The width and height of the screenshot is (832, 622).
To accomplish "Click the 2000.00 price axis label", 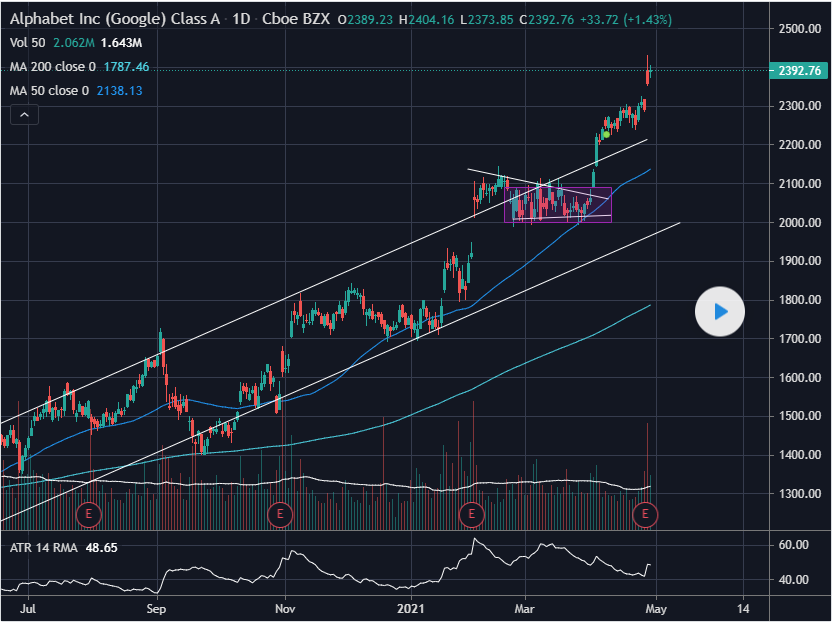I will [800, 222].
